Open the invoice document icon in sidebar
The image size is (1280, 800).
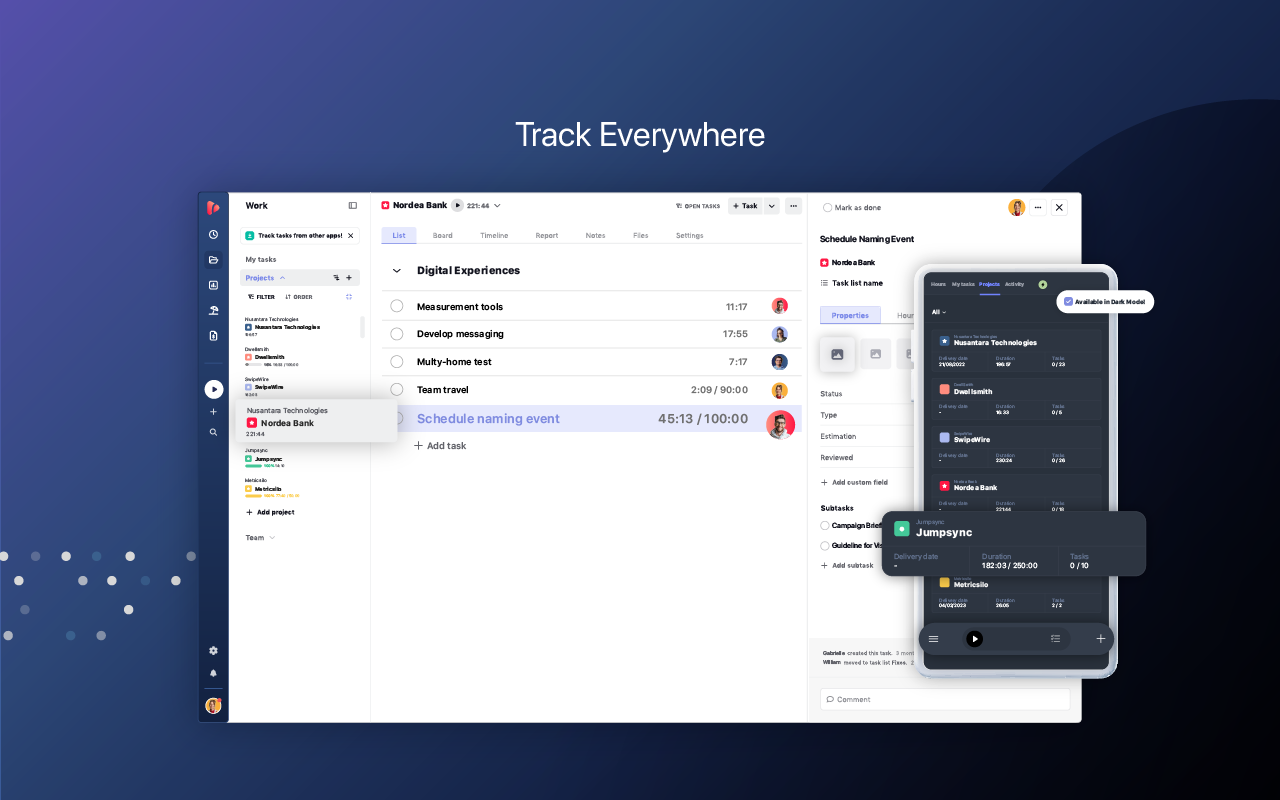[213, 336]
